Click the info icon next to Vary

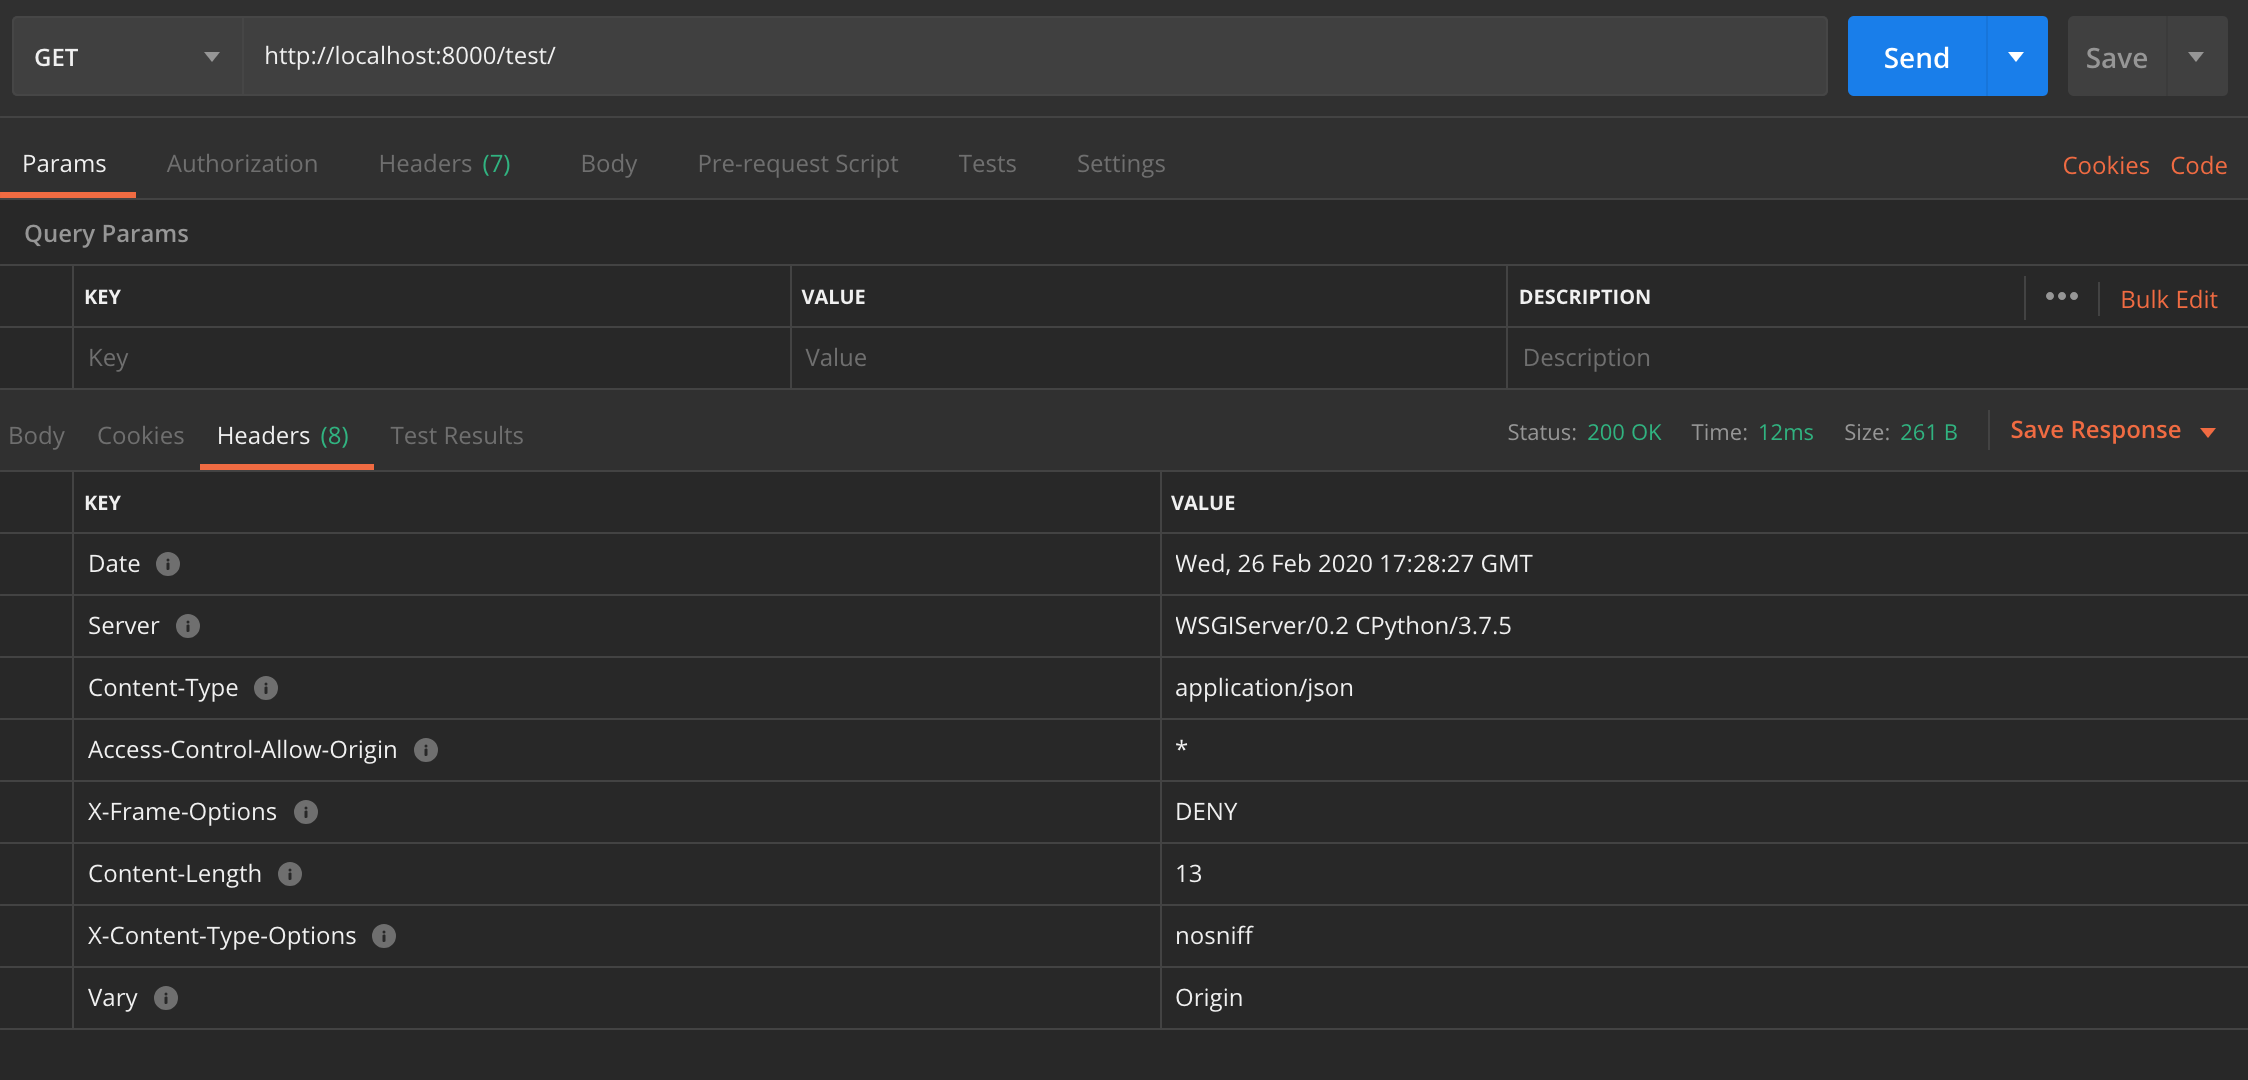coord(166,998)
